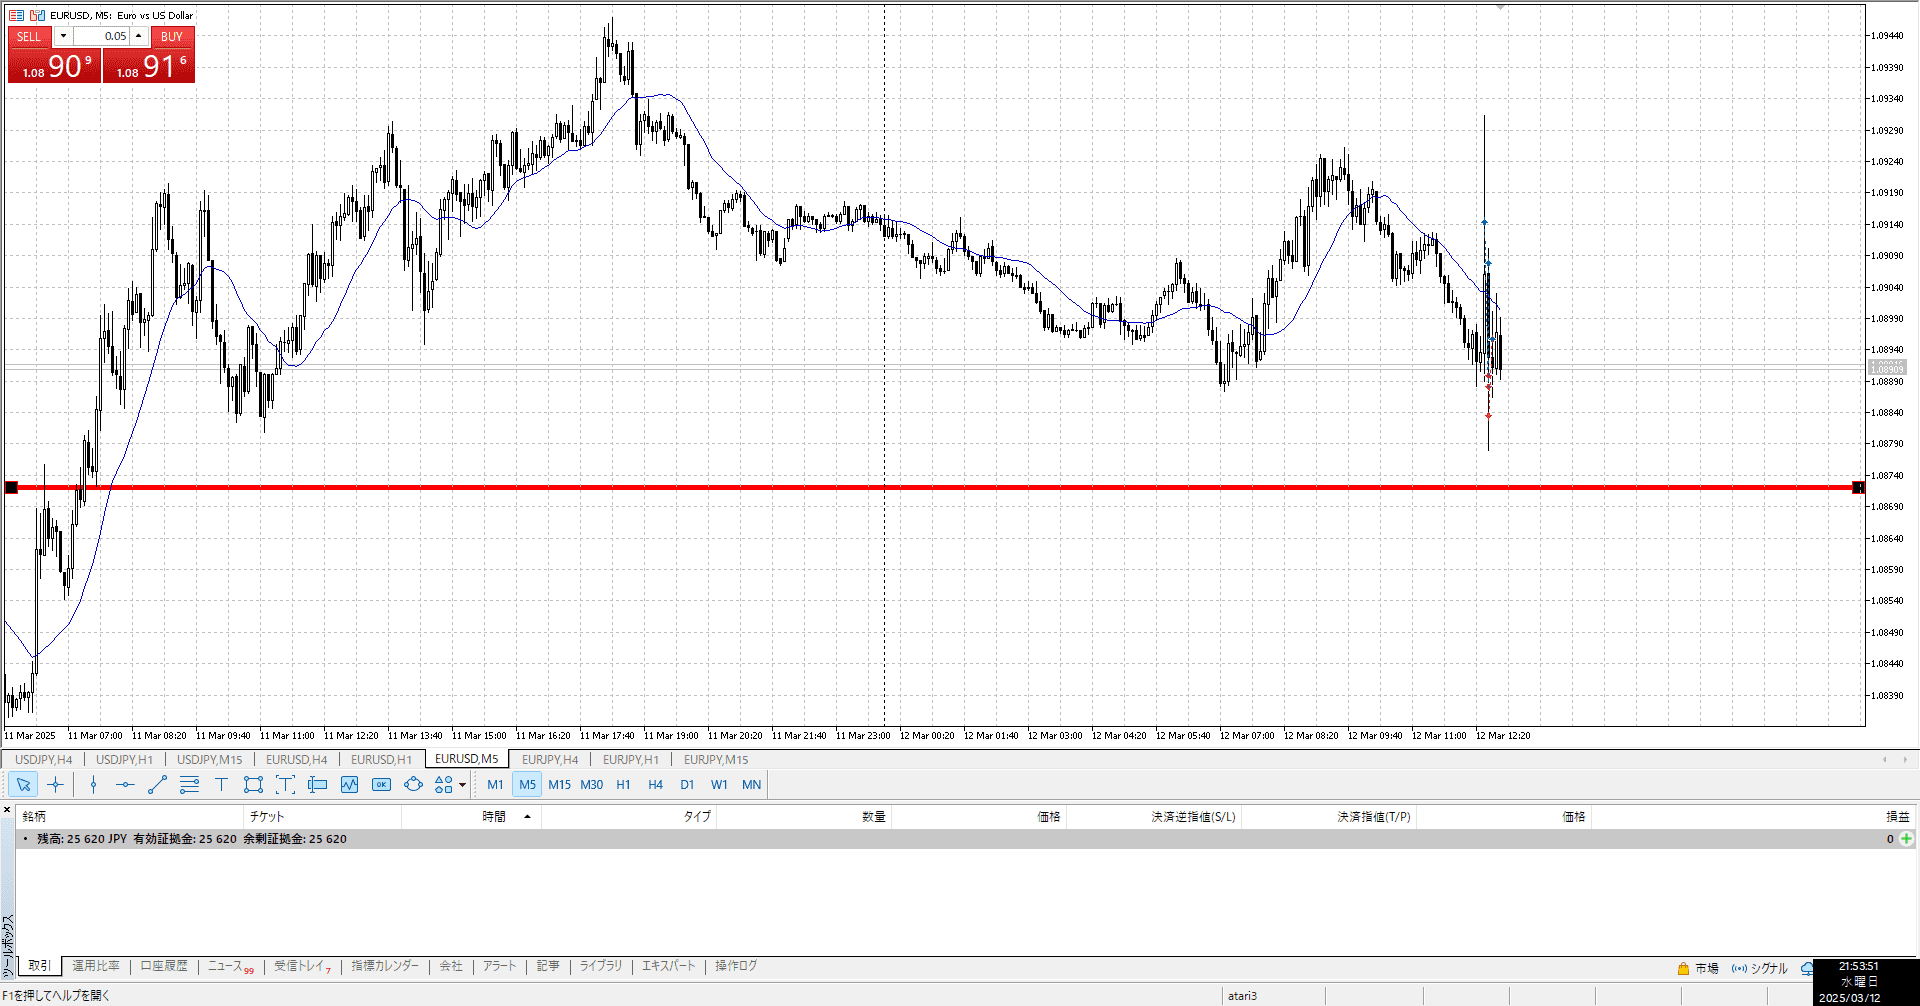The height and width of the screenshot is (1006, 1920).
Task: Select the vertical line drawing tool
Action: 93,785
